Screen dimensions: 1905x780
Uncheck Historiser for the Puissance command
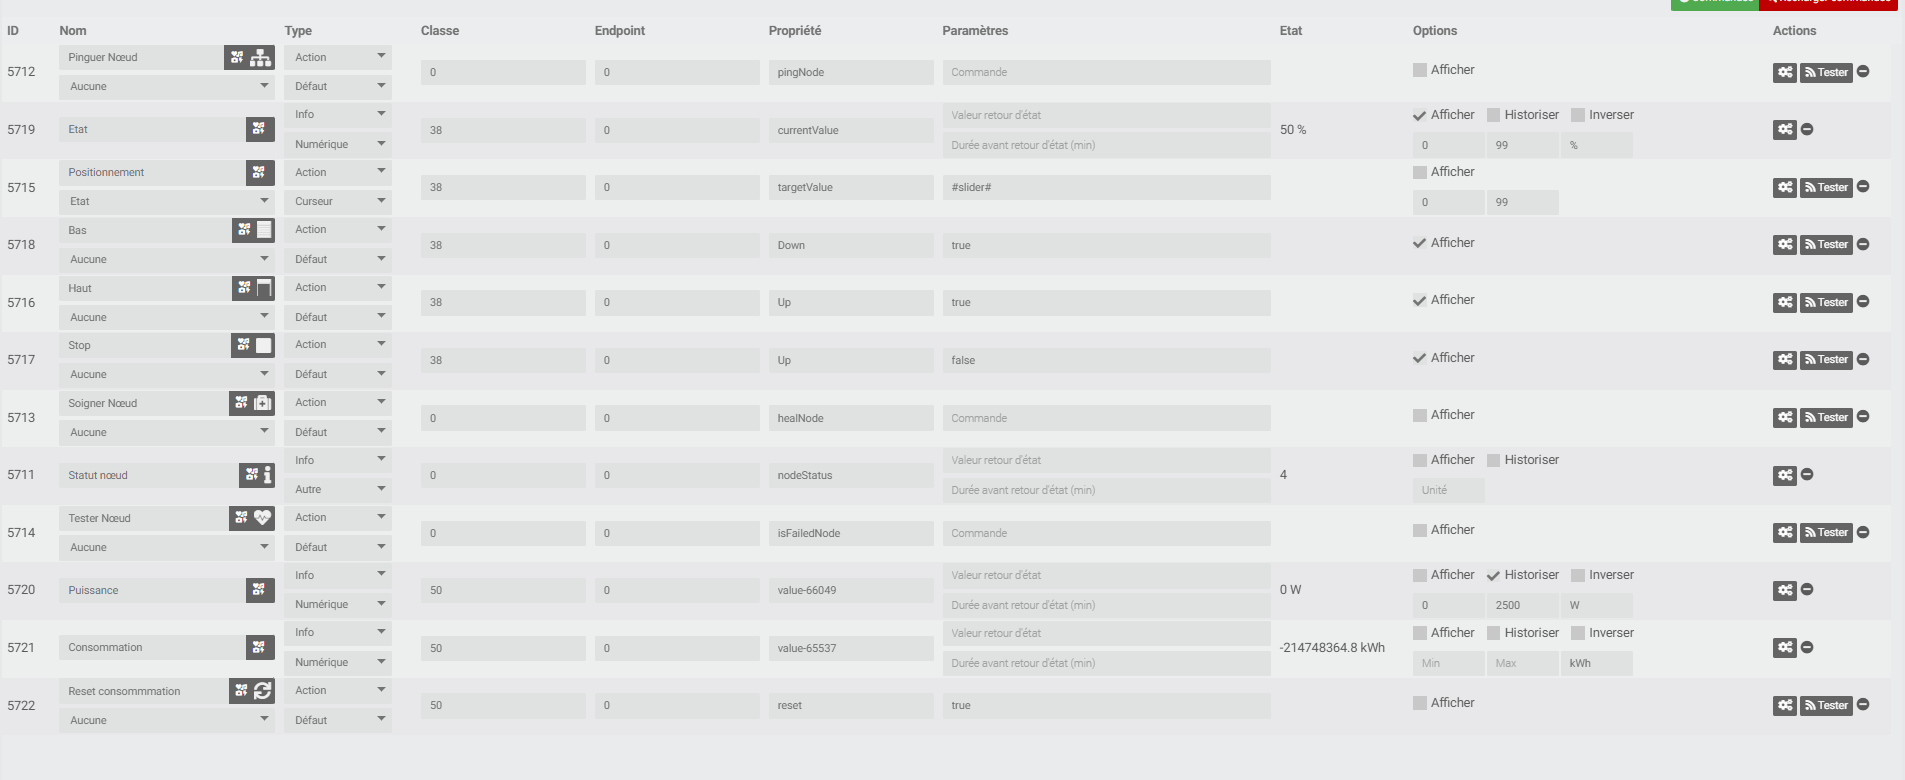tap(1493, 576)
